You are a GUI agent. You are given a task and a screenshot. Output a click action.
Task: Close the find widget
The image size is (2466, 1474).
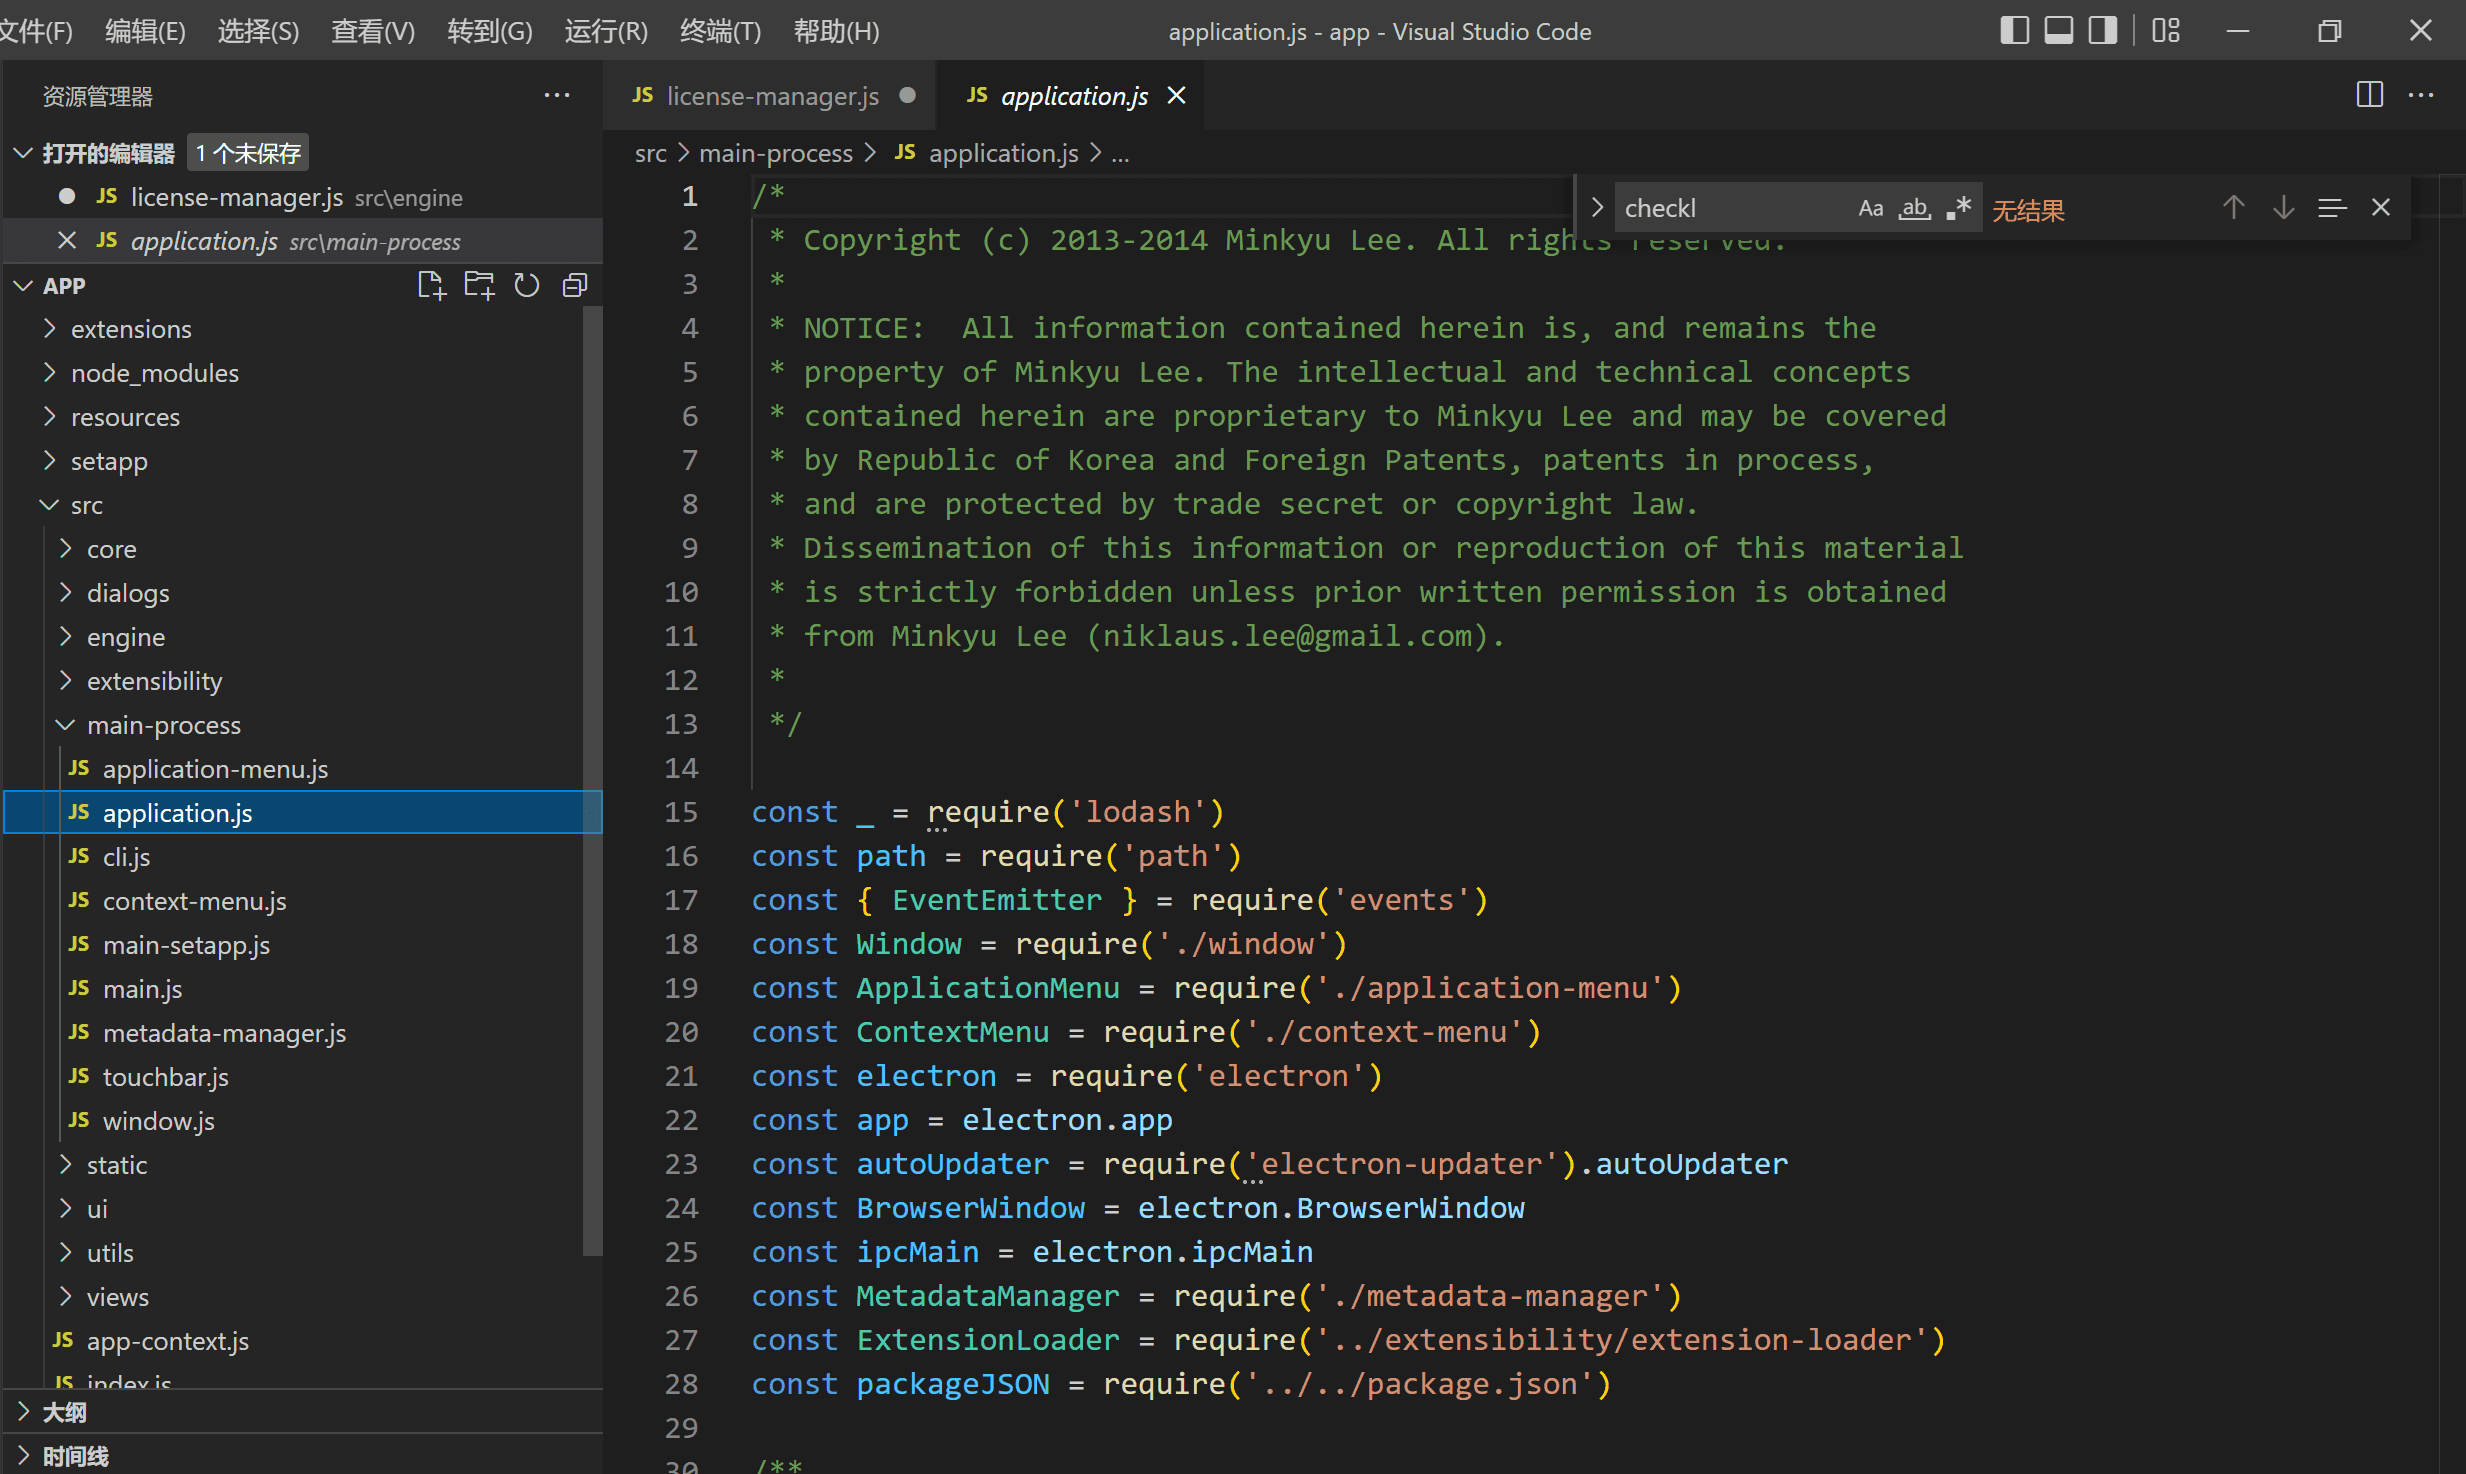tap(2381, 208)
